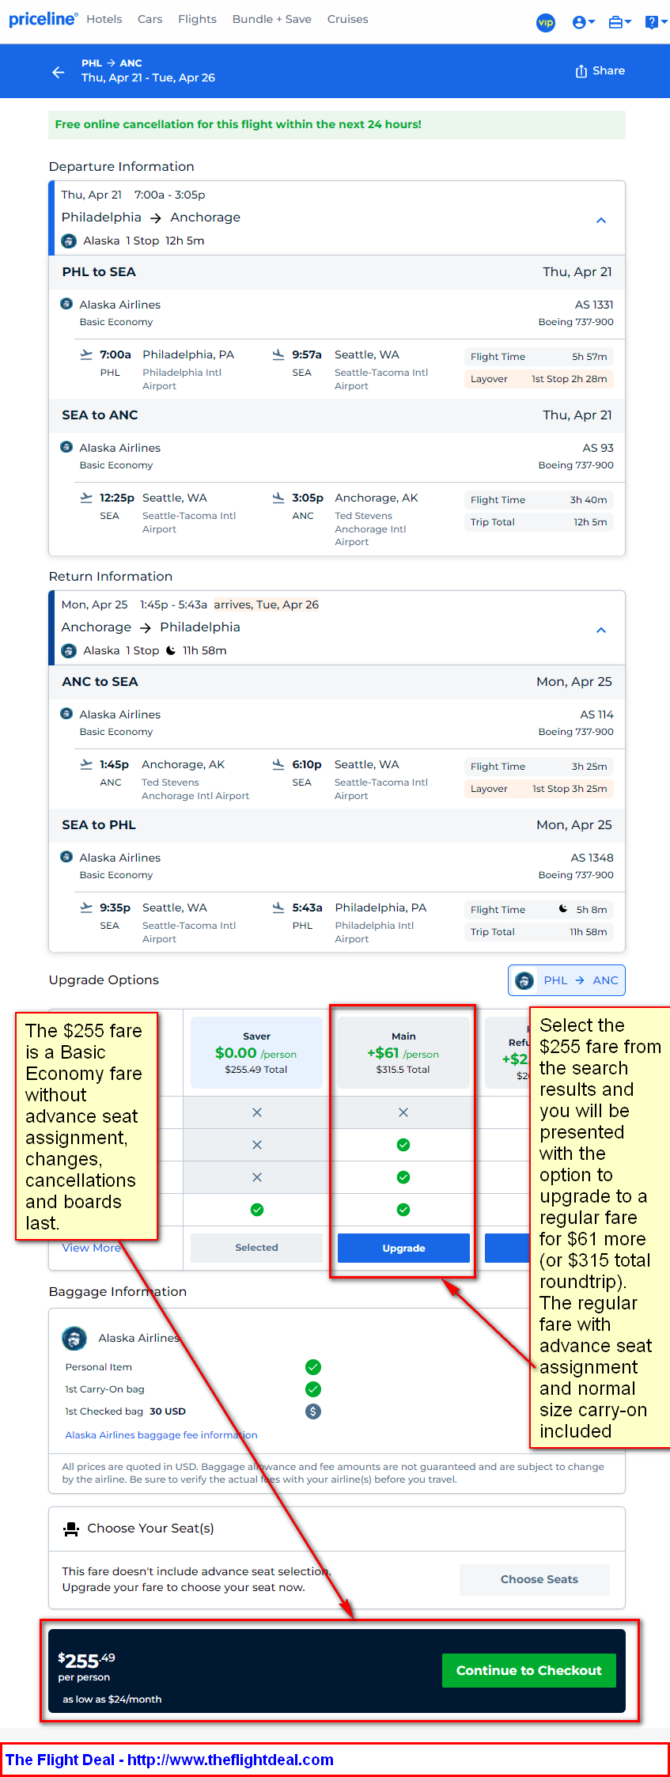Click the Alaska Airlines baggage logo

[x=74, y=1338]
